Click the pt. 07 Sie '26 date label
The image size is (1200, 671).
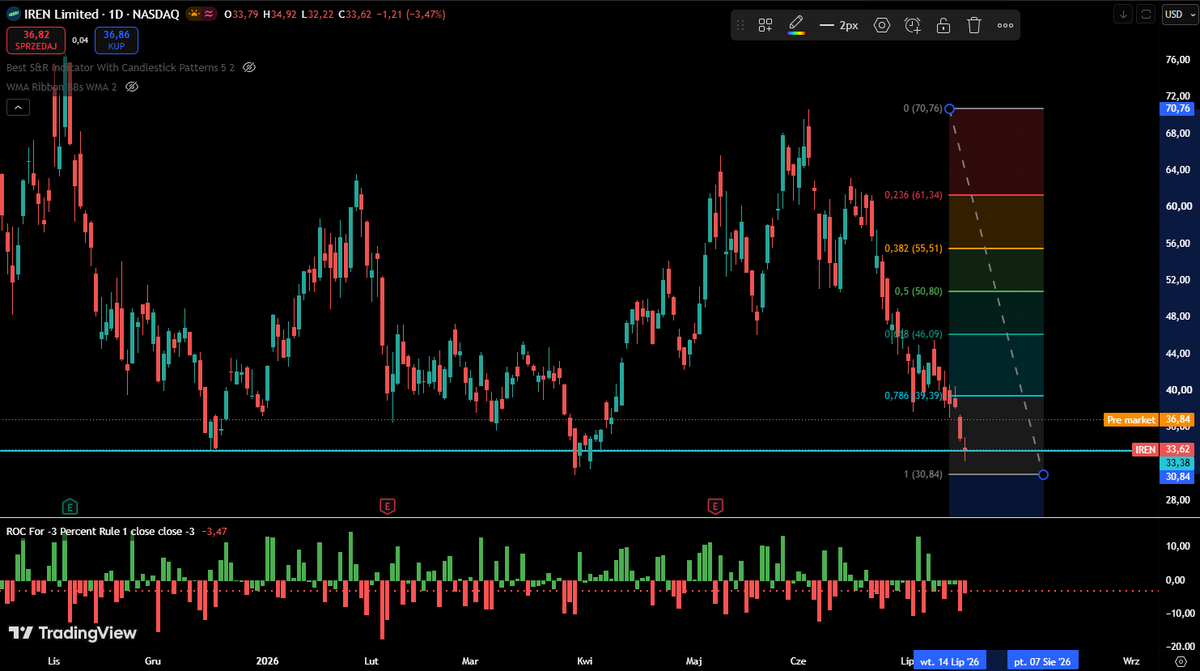(1042, 661)
